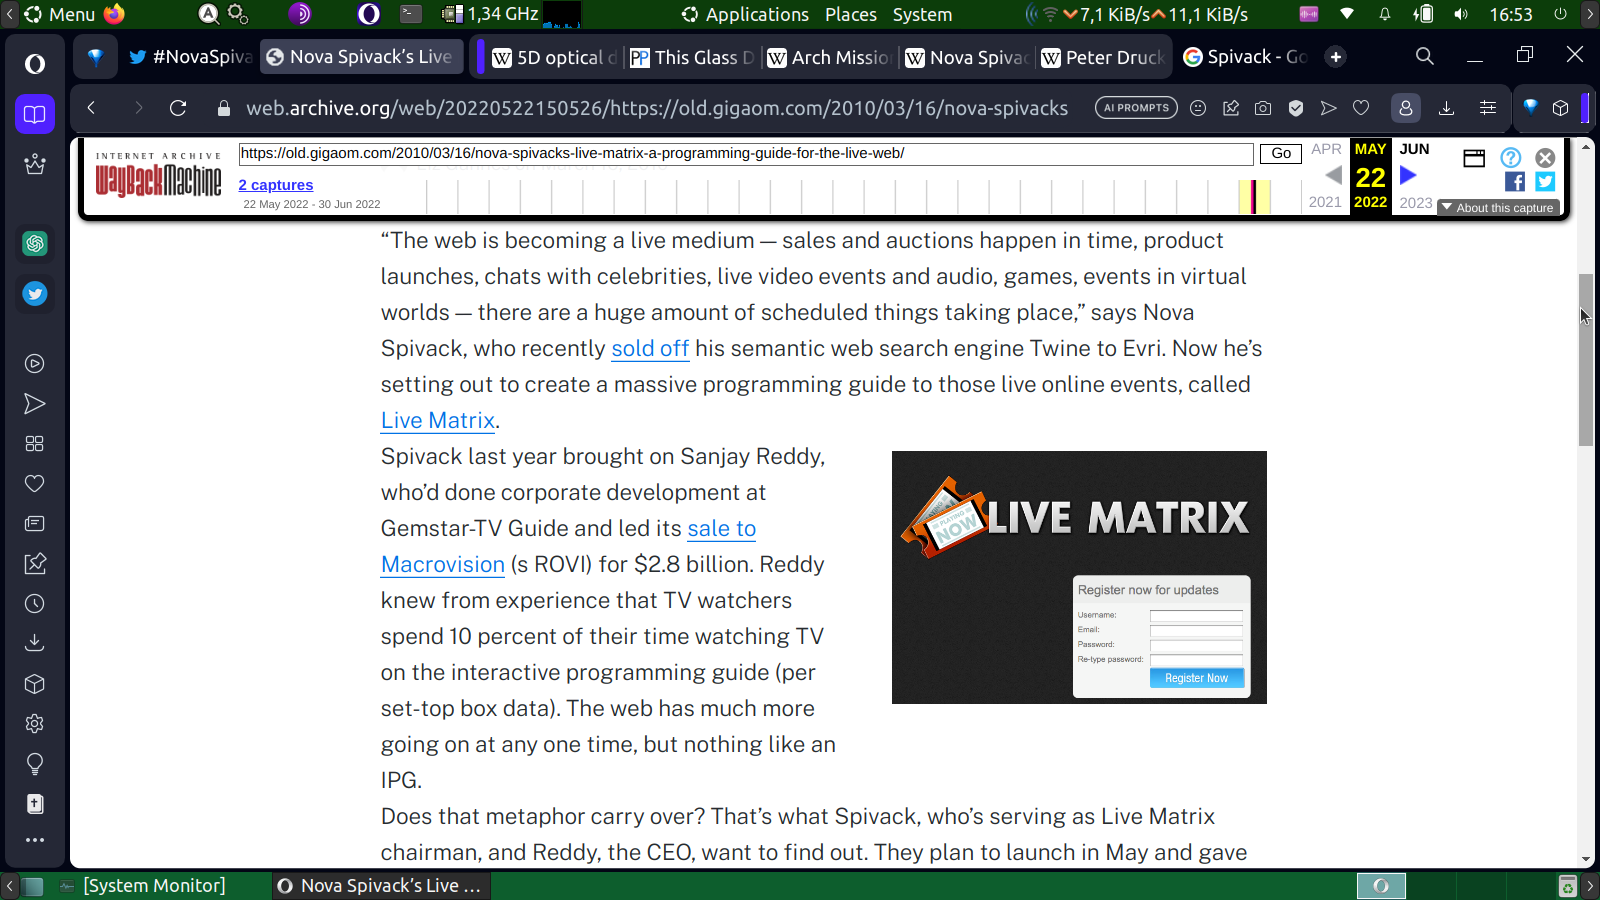Click the AI PROMPTS button
This screenshot has width=1600, height=900.
point(1136,108)
